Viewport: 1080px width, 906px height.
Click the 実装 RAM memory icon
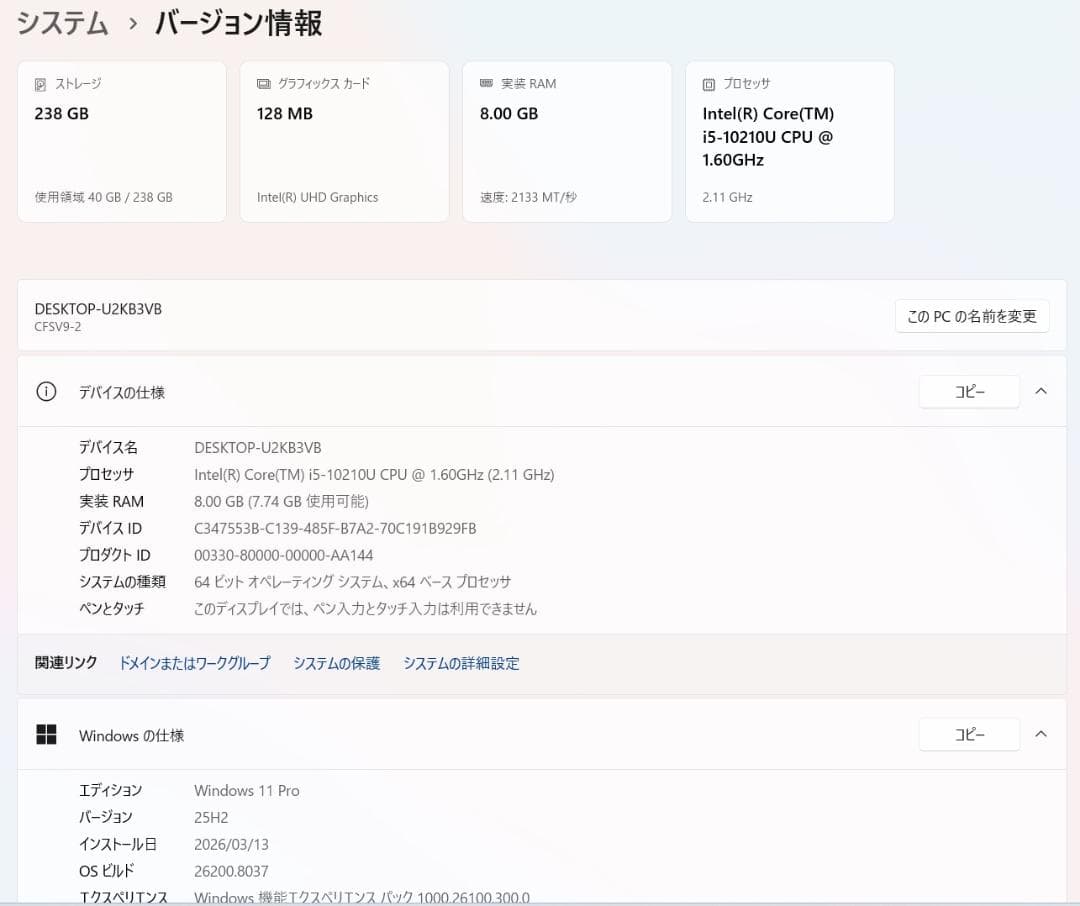pyautogui.click(x=486, y=84)
